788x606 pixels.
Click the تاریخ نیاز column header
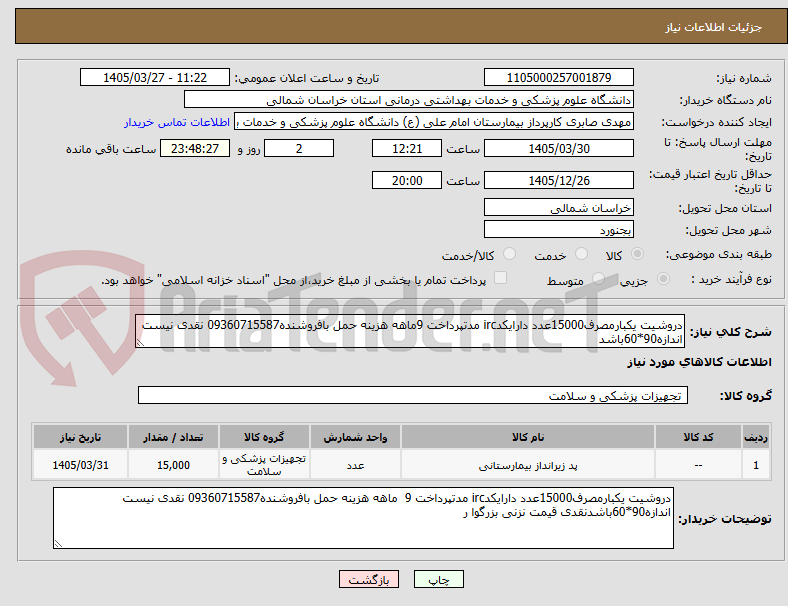point(80,437)
